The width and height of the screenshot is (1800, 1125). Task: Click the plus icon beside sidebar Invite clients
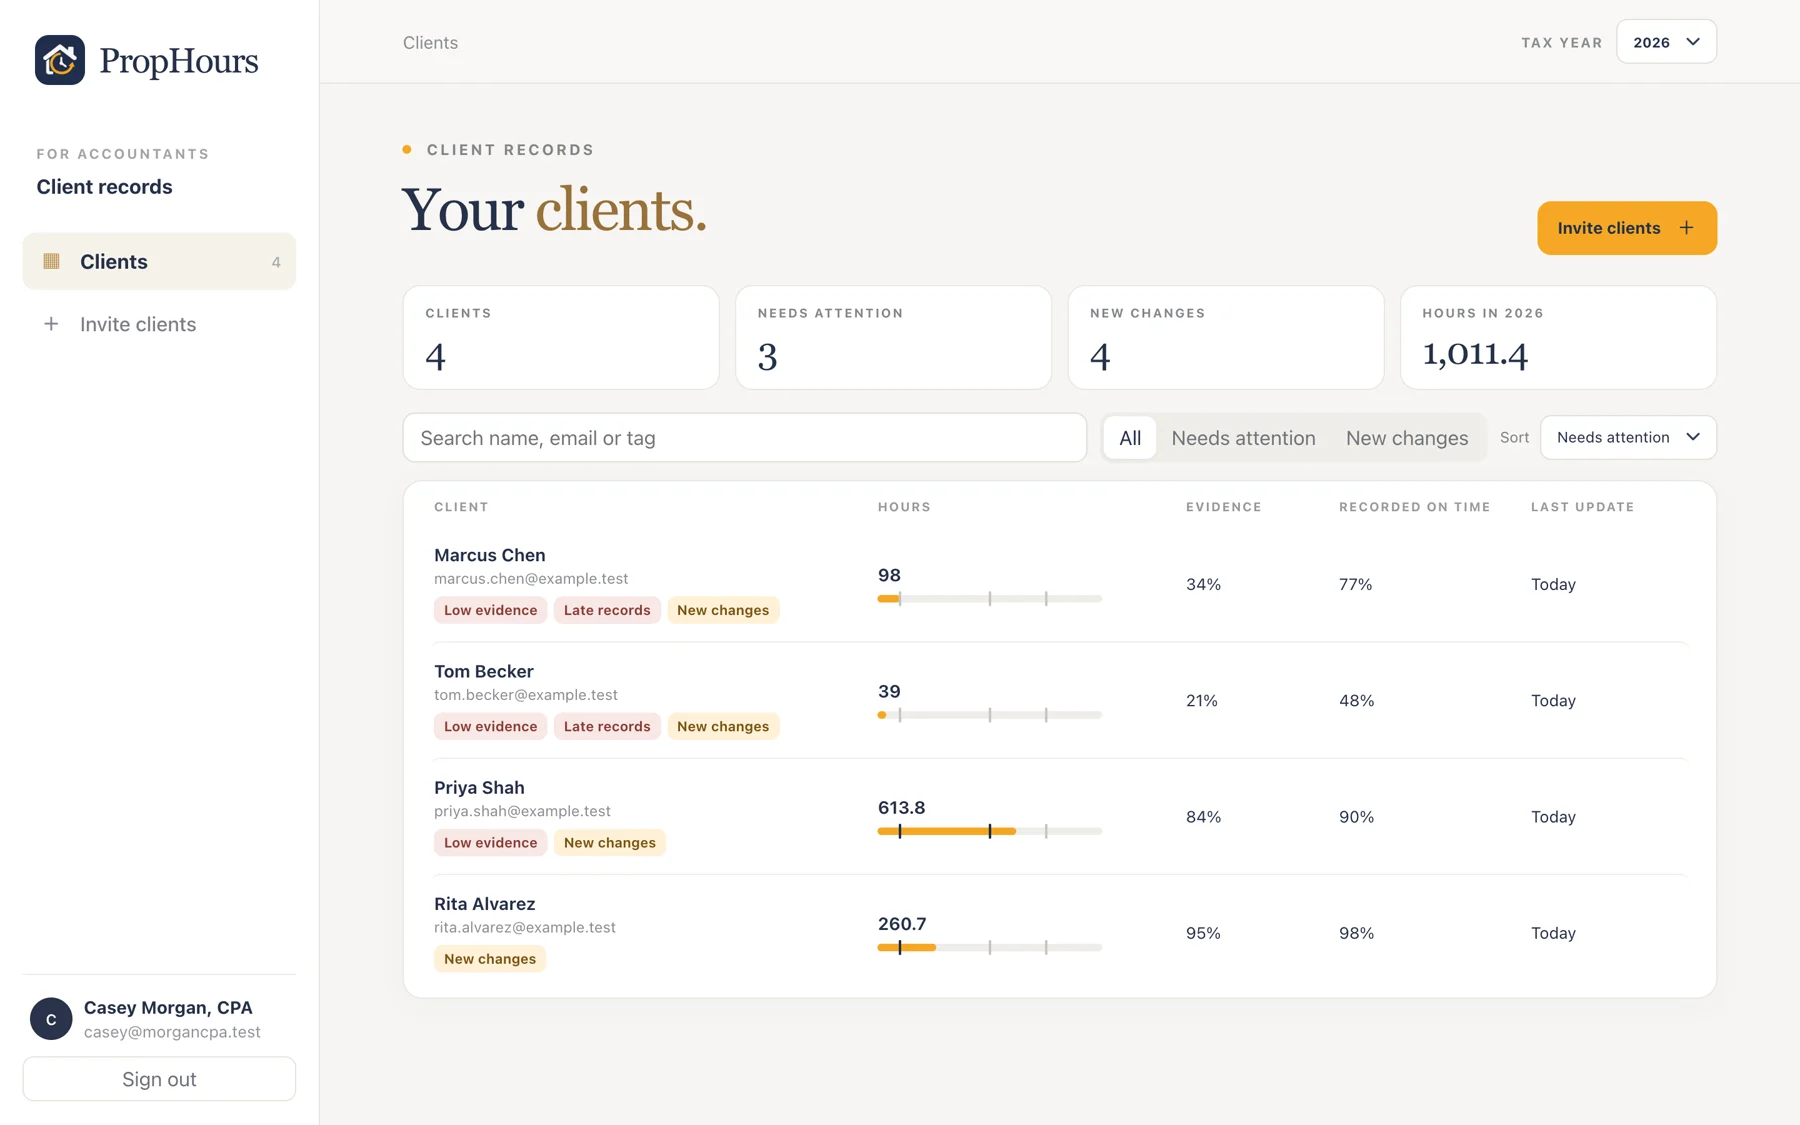[51, 324]
